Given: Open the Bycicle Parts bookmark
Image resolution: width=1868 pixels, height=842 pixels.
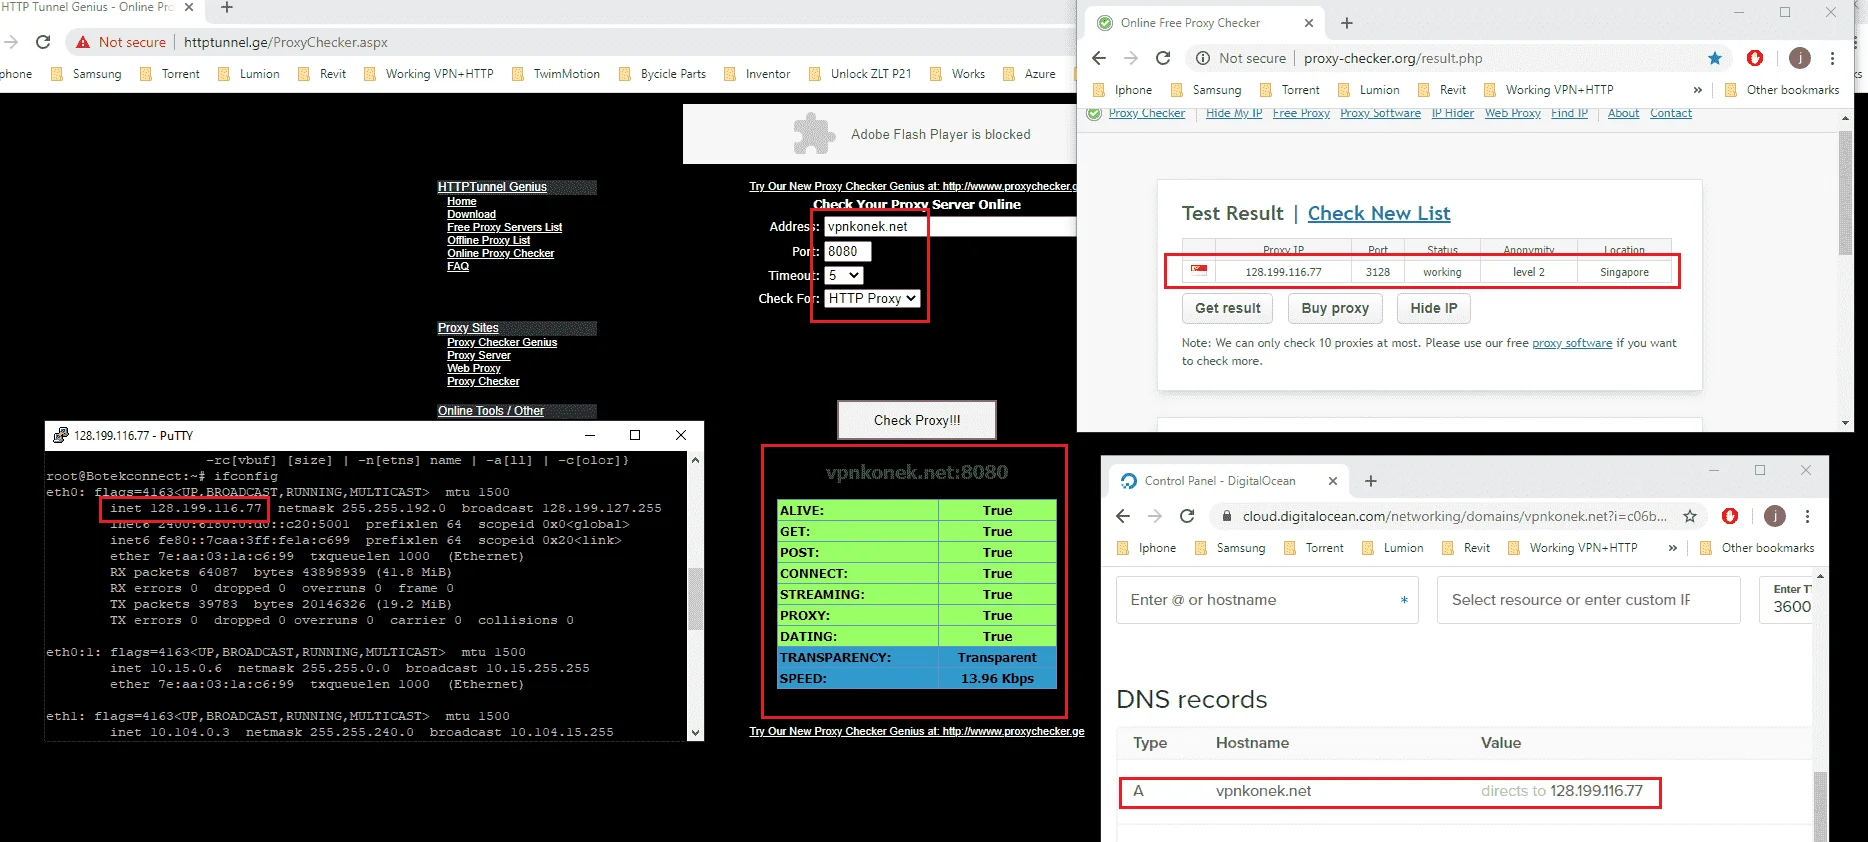Looking at the screenshot, I should [662, 74].
